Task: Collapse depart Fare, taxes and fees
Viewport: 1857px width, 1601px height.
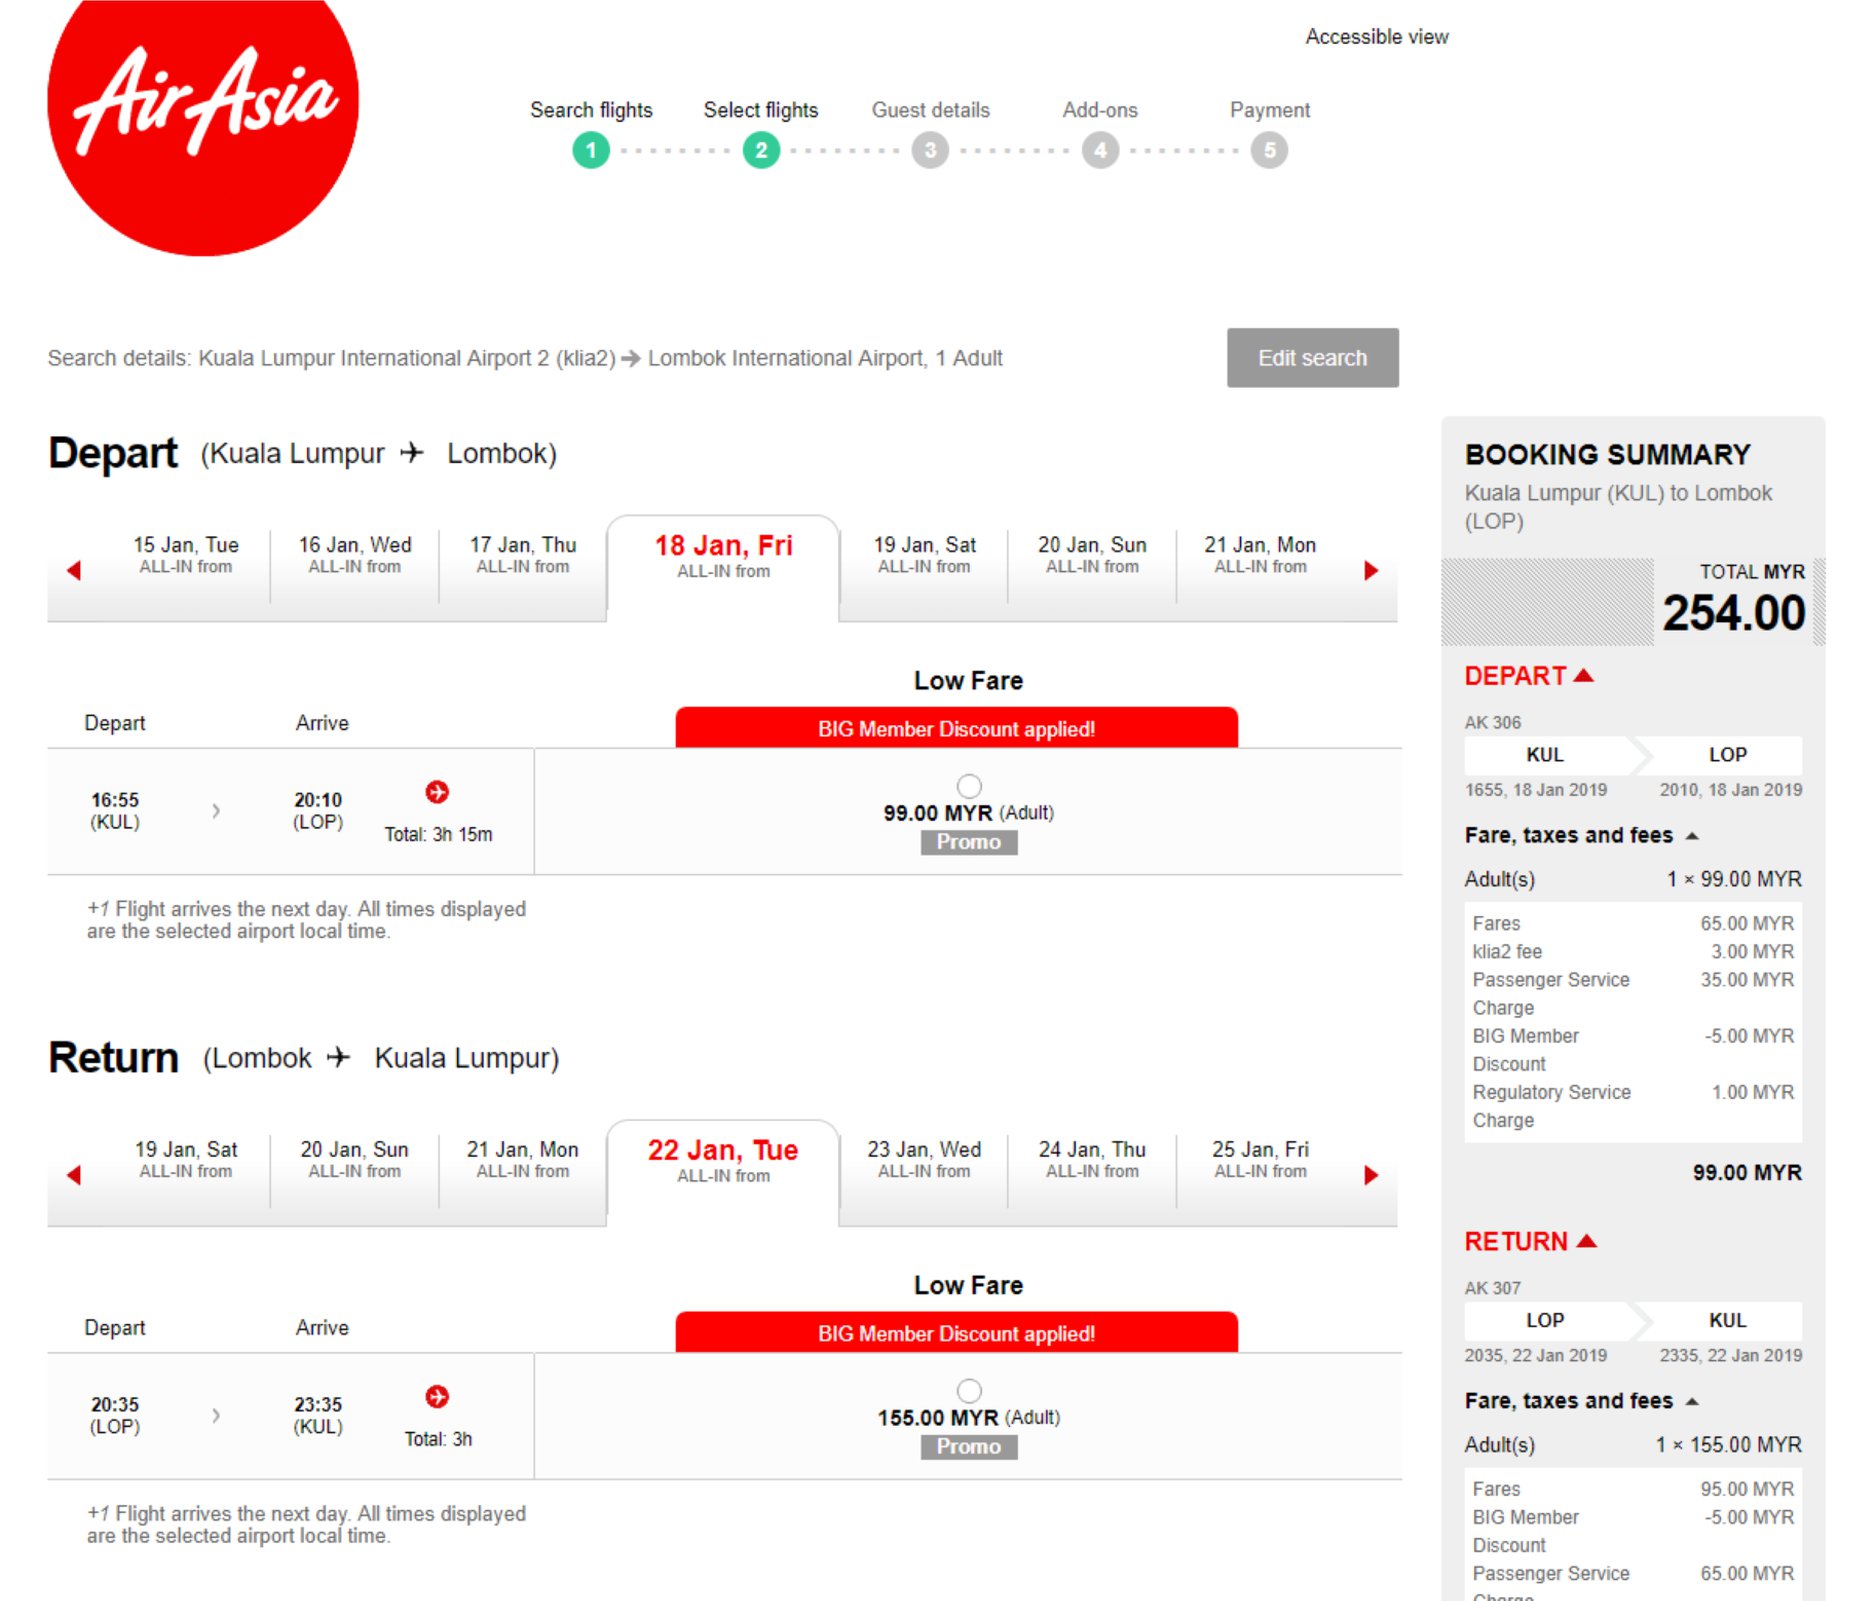Action: pos(1582,835)
